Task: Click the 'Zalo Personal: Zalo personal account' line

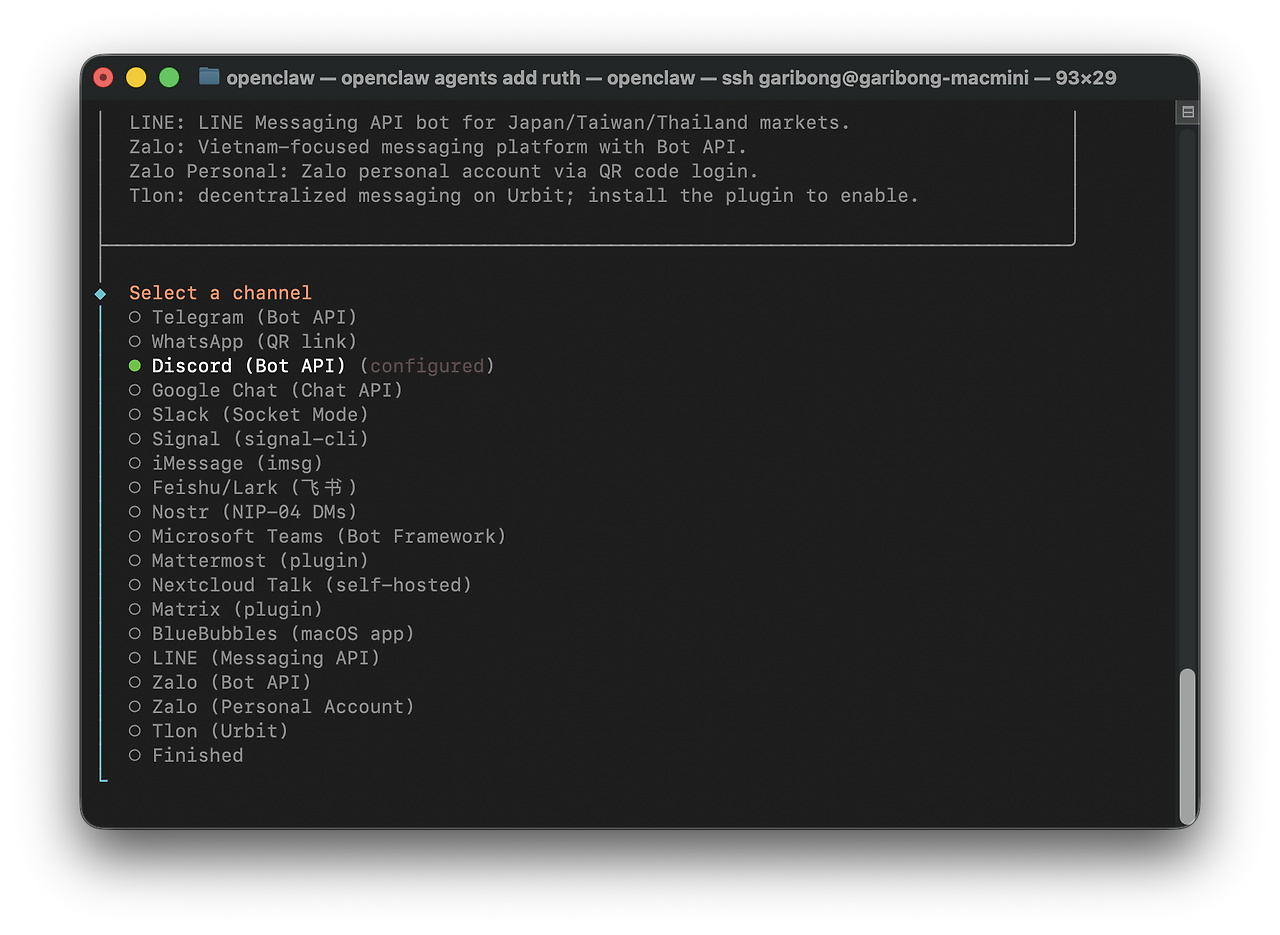Action: 444,171
